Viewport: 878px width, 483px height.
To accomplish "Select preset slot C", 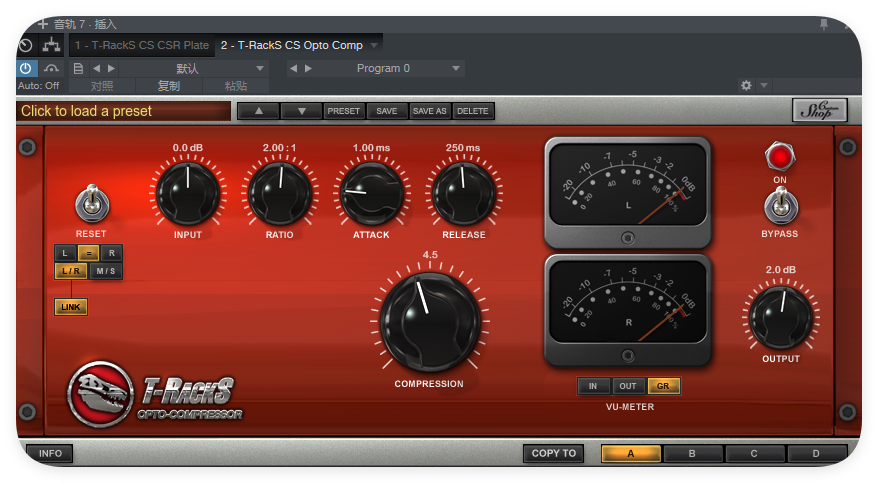I will pos(754,453).
